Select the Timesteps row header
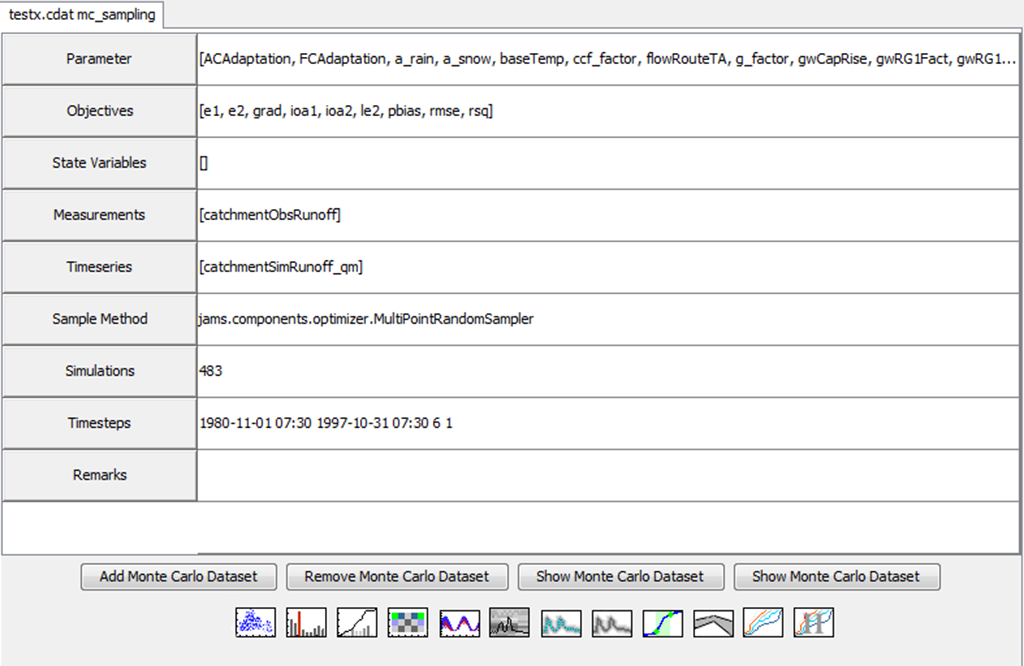 (99, 423)
